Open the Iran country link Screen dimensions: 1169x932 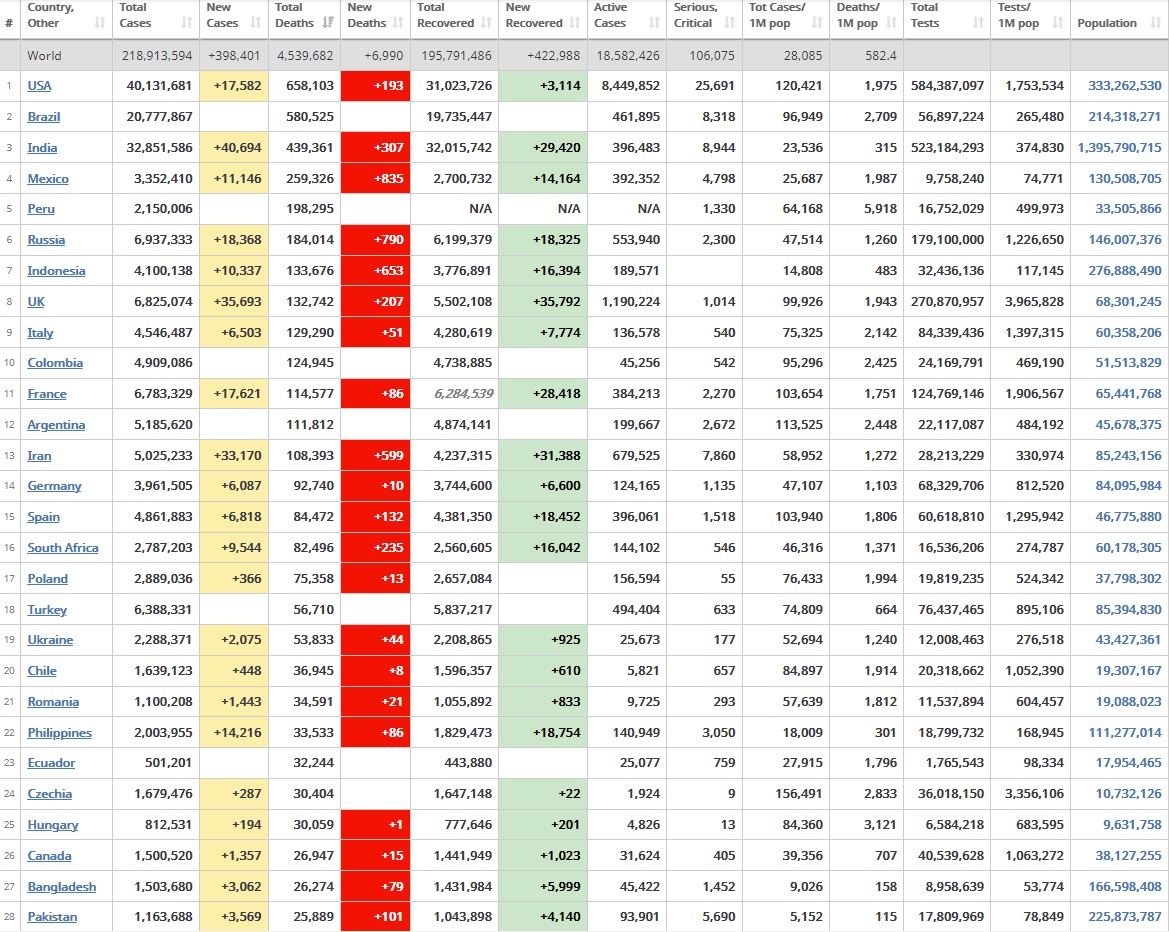40,456
